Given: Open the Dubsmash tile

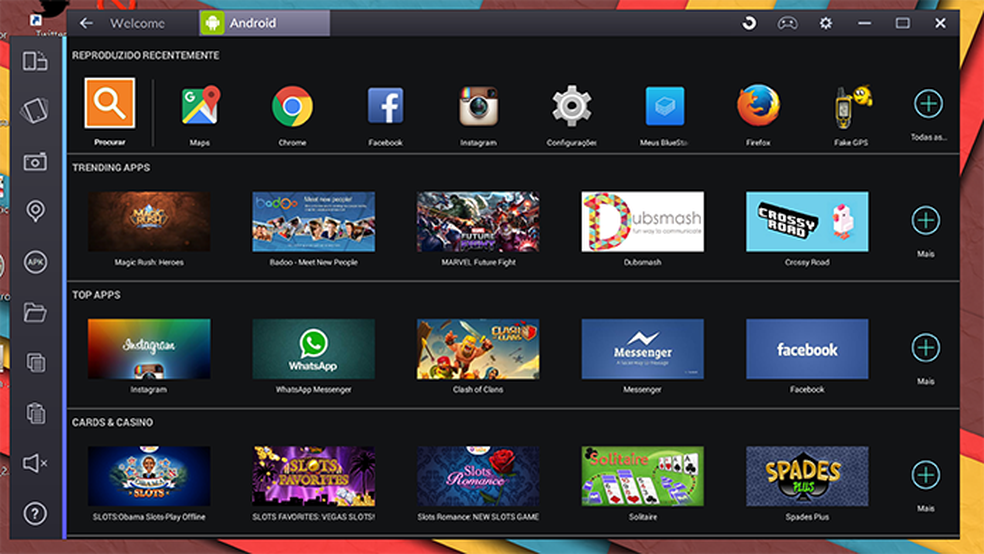Looking at the screenshot, I should click(x=643, y=221).
